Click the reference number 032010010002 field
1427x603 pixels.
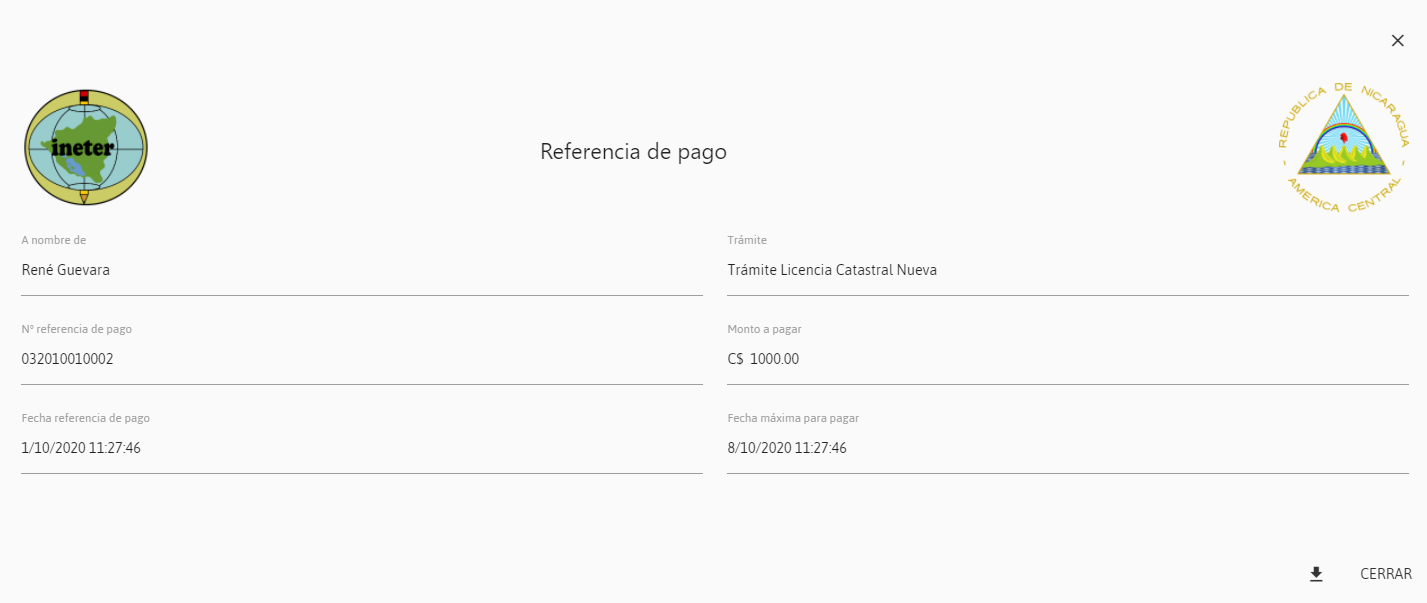coord(362,359)
